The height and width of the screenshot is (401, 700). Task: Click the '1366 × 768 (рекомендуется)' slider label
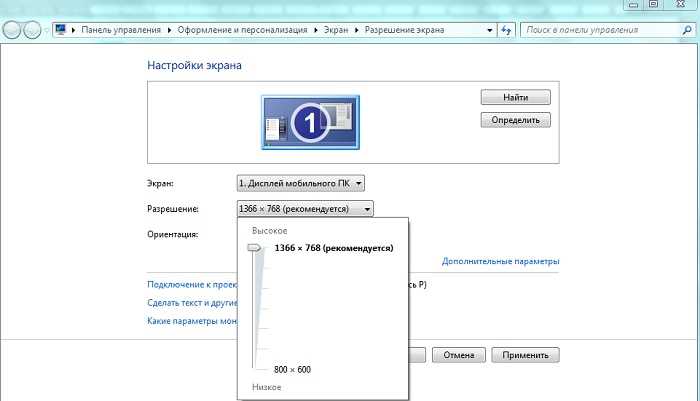(334, 248)
